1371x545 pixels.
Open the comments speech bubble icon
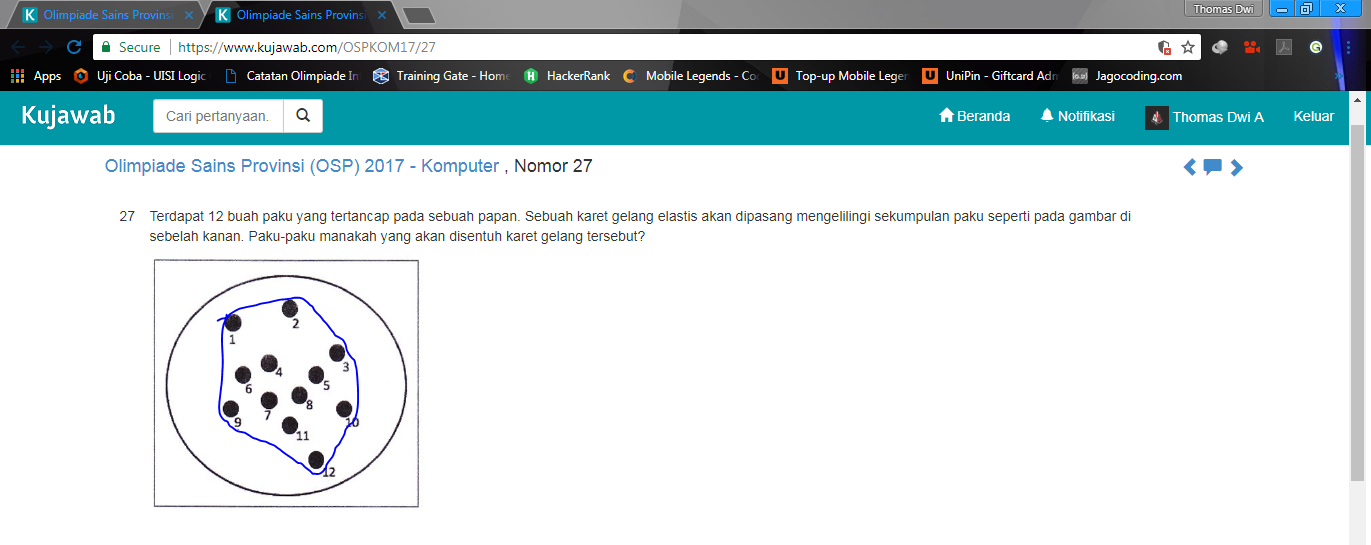[1212, 167]
